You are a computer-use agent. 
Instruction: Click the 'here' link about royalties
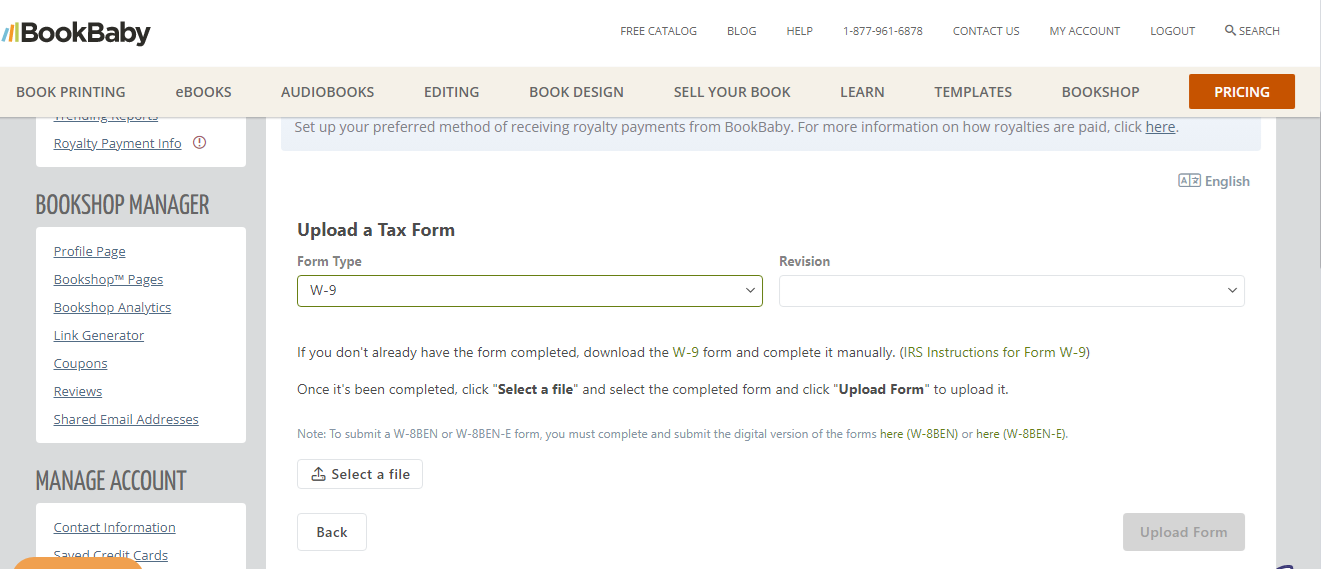(1160, 127)
